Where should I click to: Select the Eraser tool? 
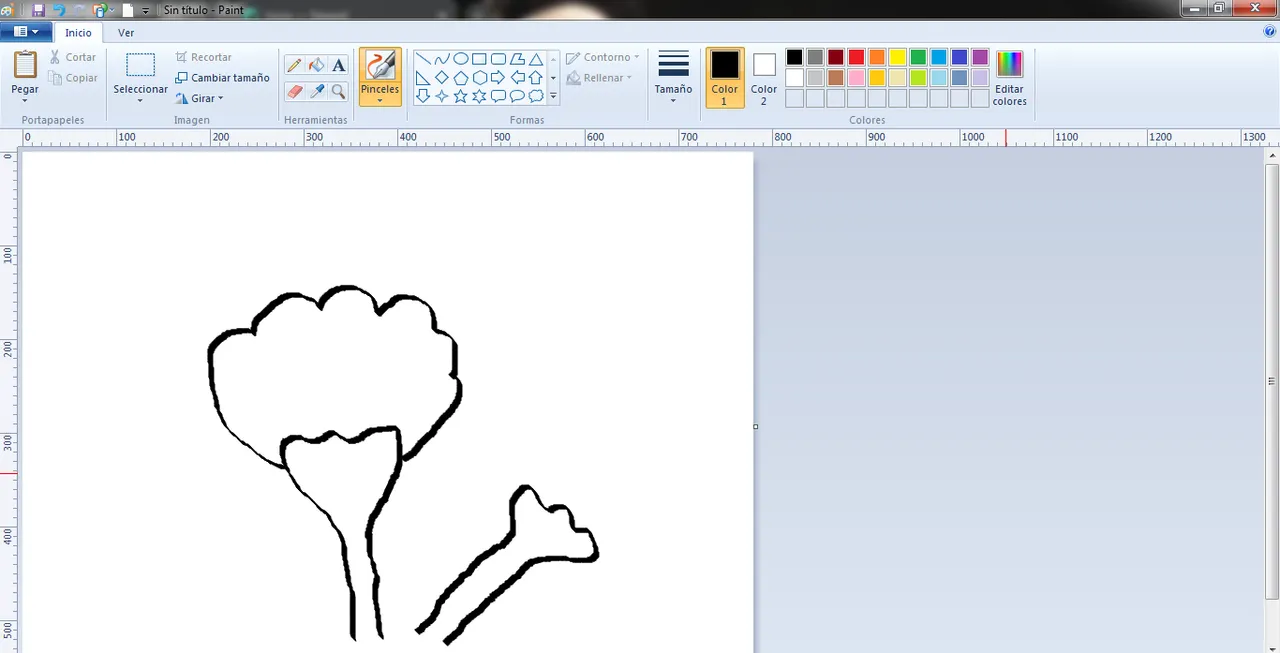point(294,91)
